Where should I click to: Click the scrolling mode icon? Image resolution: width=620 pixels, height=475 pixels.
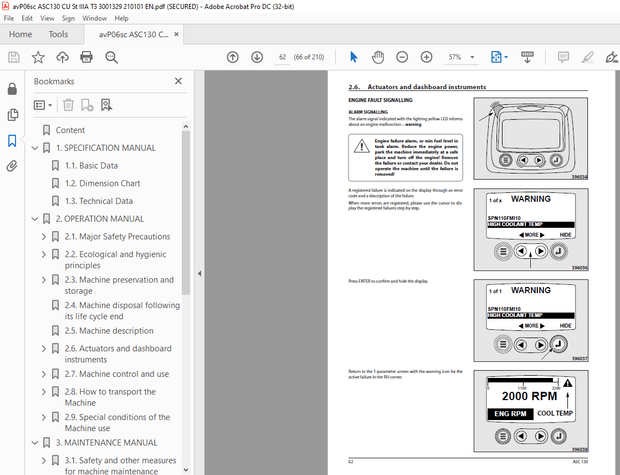tap(527, 57)
